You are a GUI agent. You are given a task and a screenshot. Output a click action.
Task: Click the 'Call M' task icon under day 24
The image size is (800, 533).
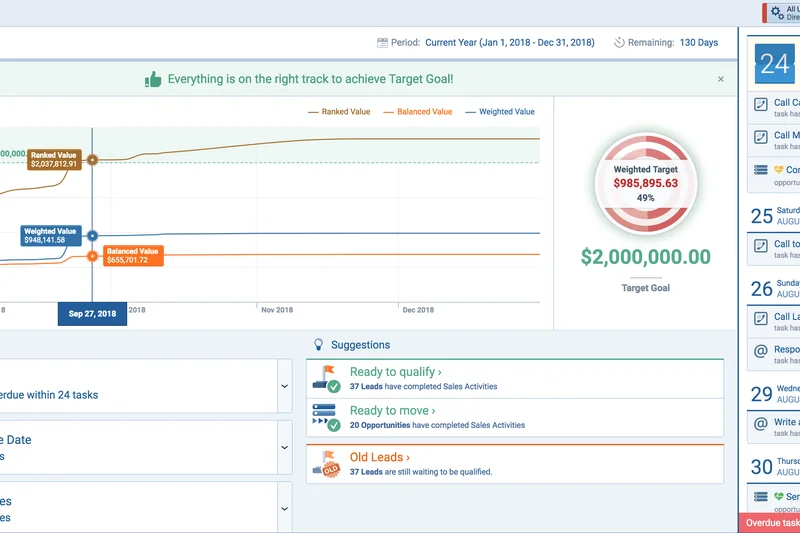click(761, 137)
